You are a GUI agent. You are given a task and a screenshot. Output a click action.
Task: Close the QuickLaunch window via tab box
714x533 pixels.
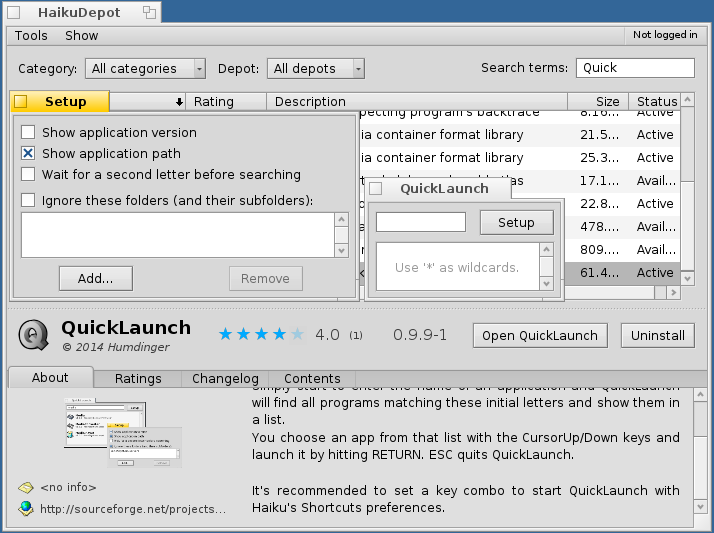tap(376, 188)
